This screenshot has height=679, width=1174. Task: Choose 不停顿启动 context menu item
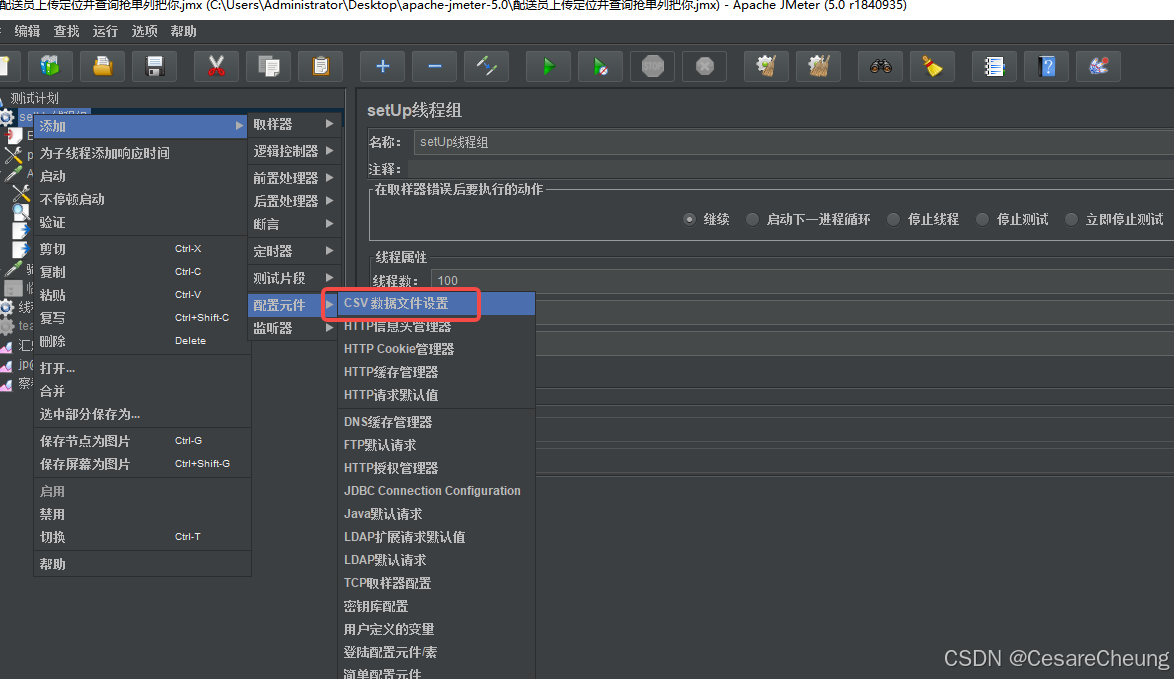coord(142,199)
